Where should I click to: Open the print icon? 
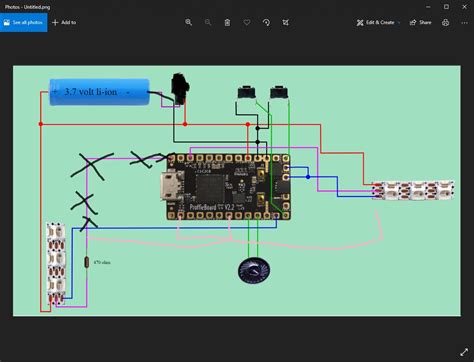point(445,22)
